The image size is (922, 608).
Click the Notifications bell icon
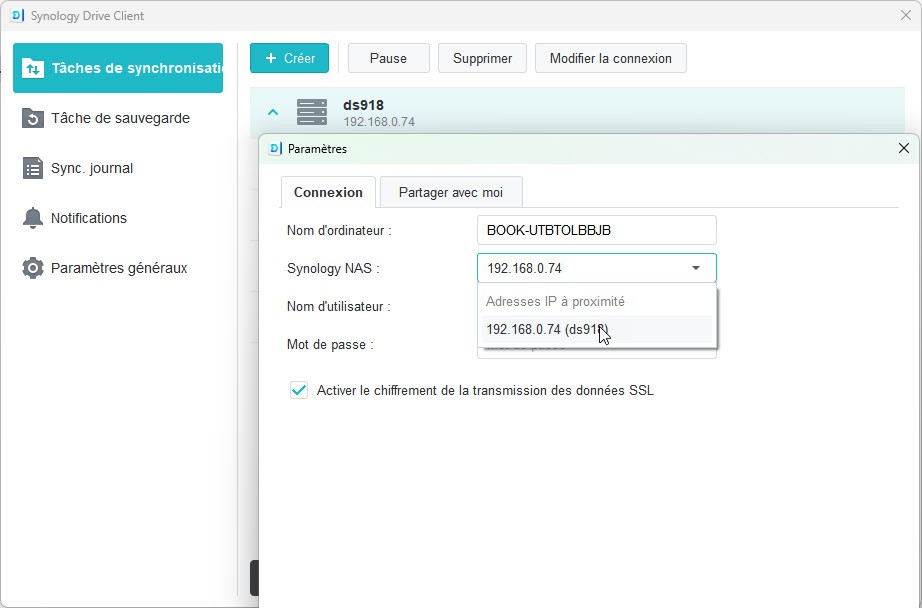click(x=33, y=218)
